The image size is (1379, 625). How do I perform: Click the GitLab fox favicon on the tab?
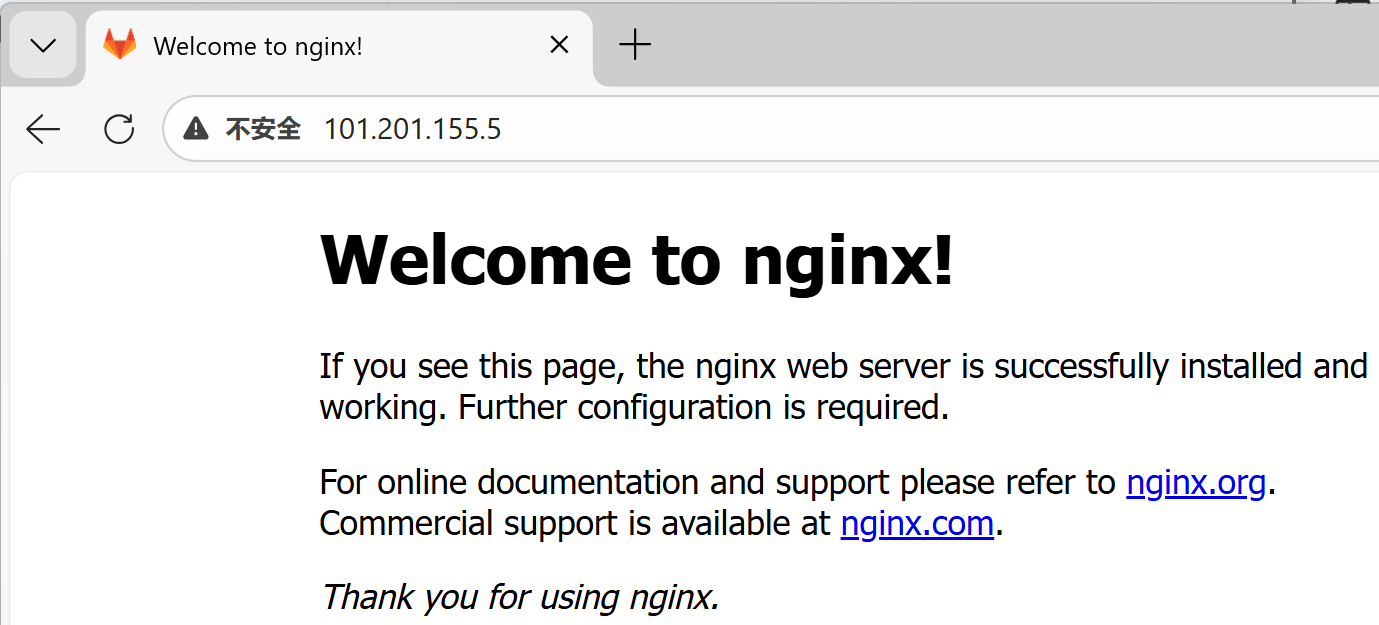point(120,45)
